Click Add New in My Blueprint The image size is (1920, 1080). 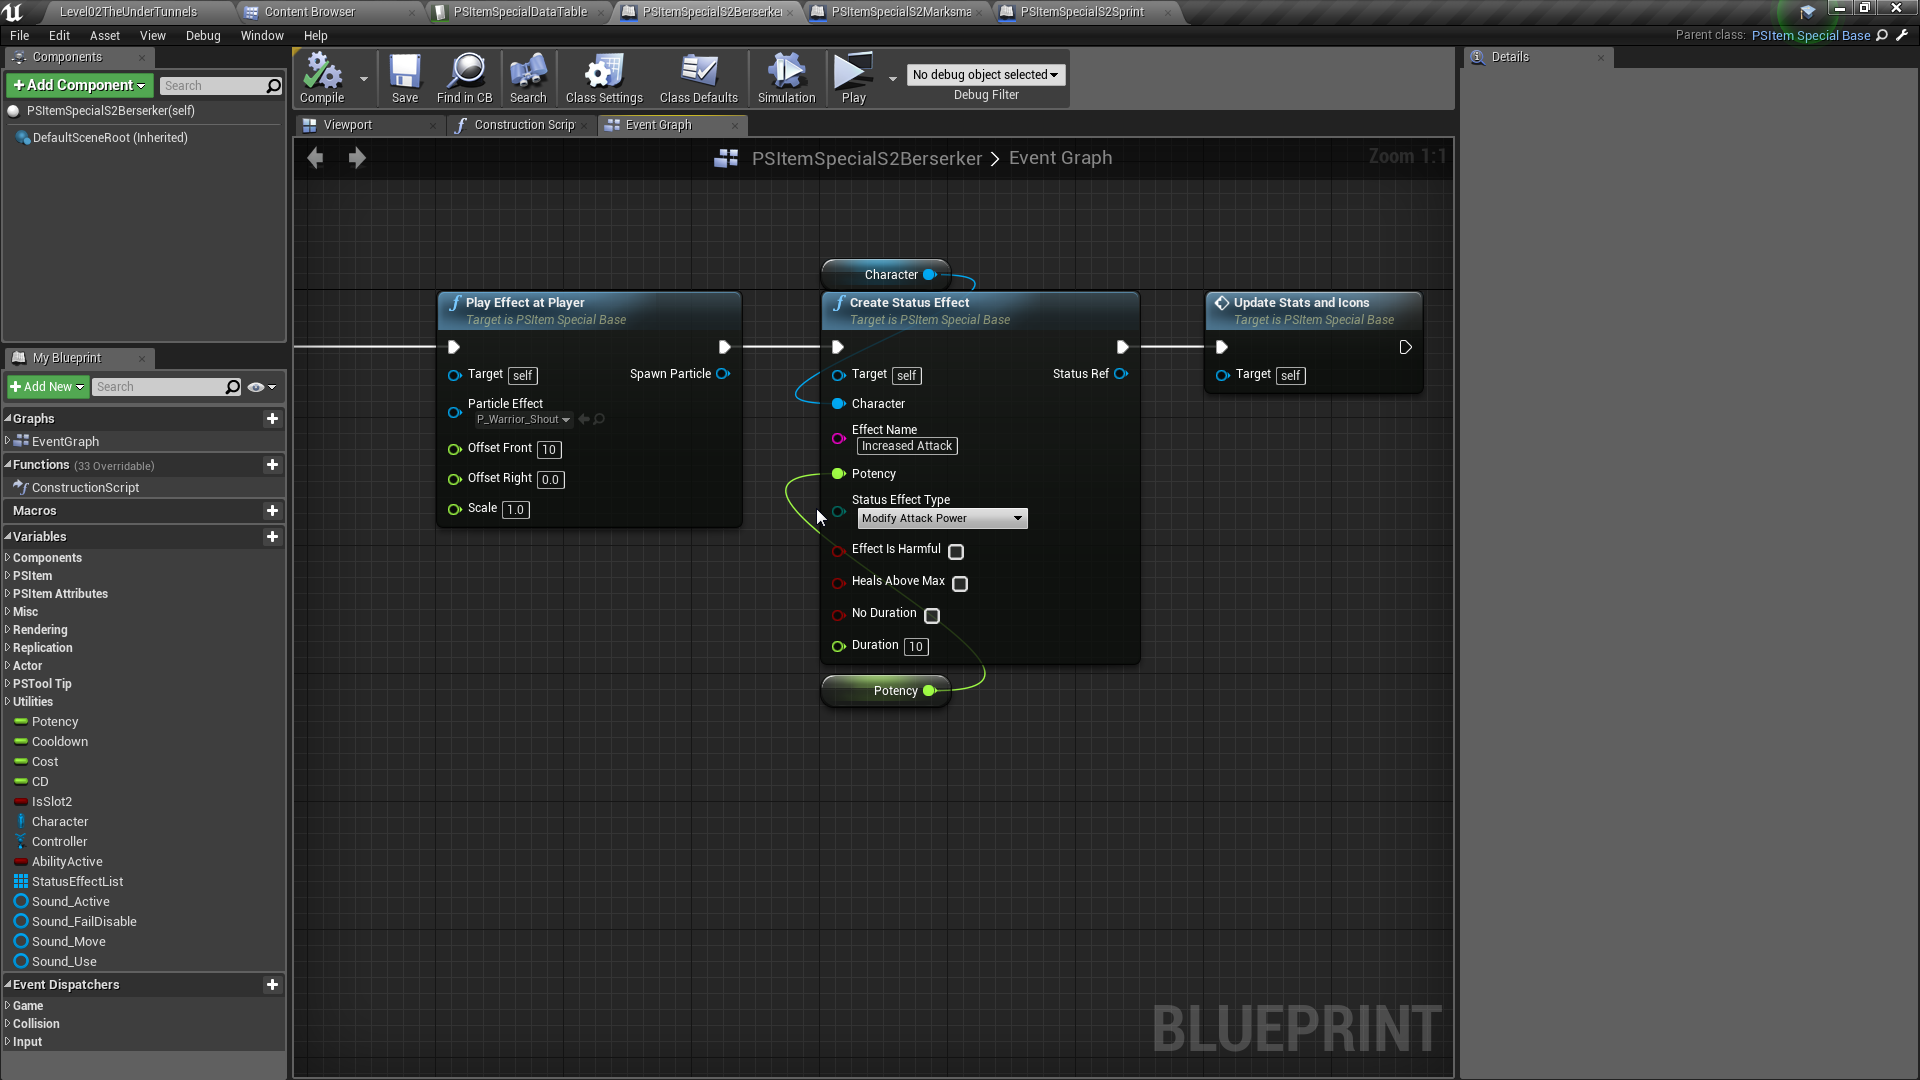tap(48, 387)
